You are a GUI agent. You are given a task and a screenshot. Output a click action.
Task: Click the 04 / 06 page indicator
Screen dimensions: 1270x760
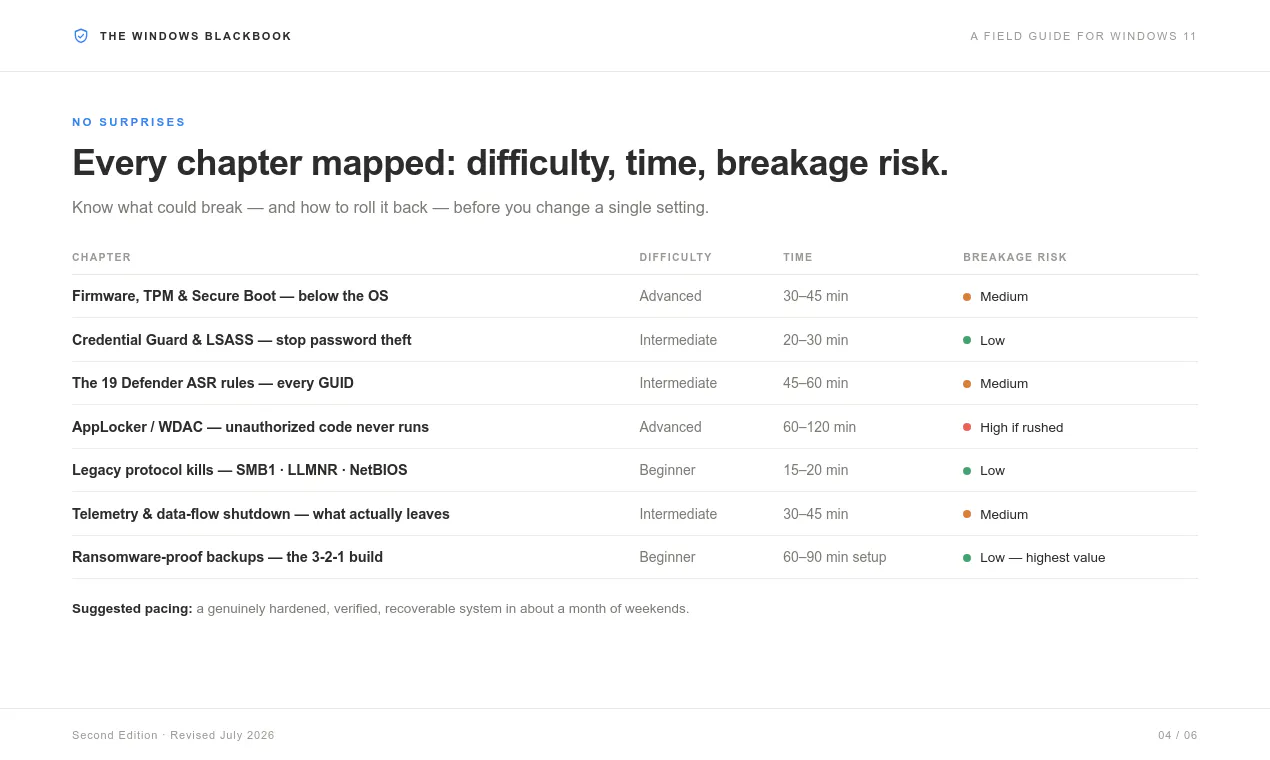[x=1178, y=735]
